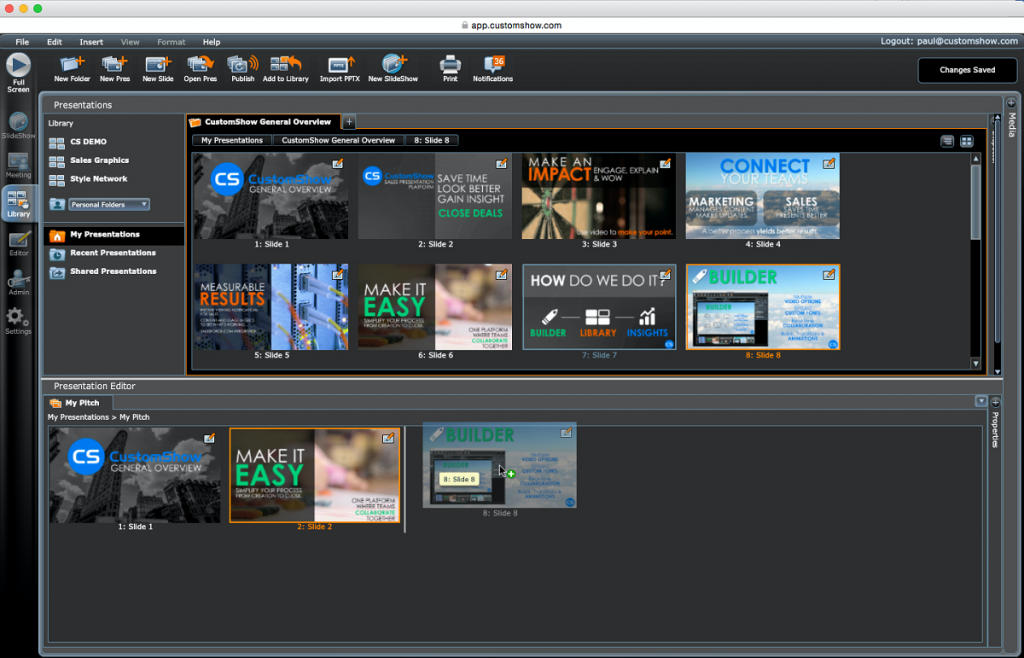This screenshot has height=658, width=1024.
Task: Click My Presentations in editor breadcrumb path
Action: coord(78,417)
